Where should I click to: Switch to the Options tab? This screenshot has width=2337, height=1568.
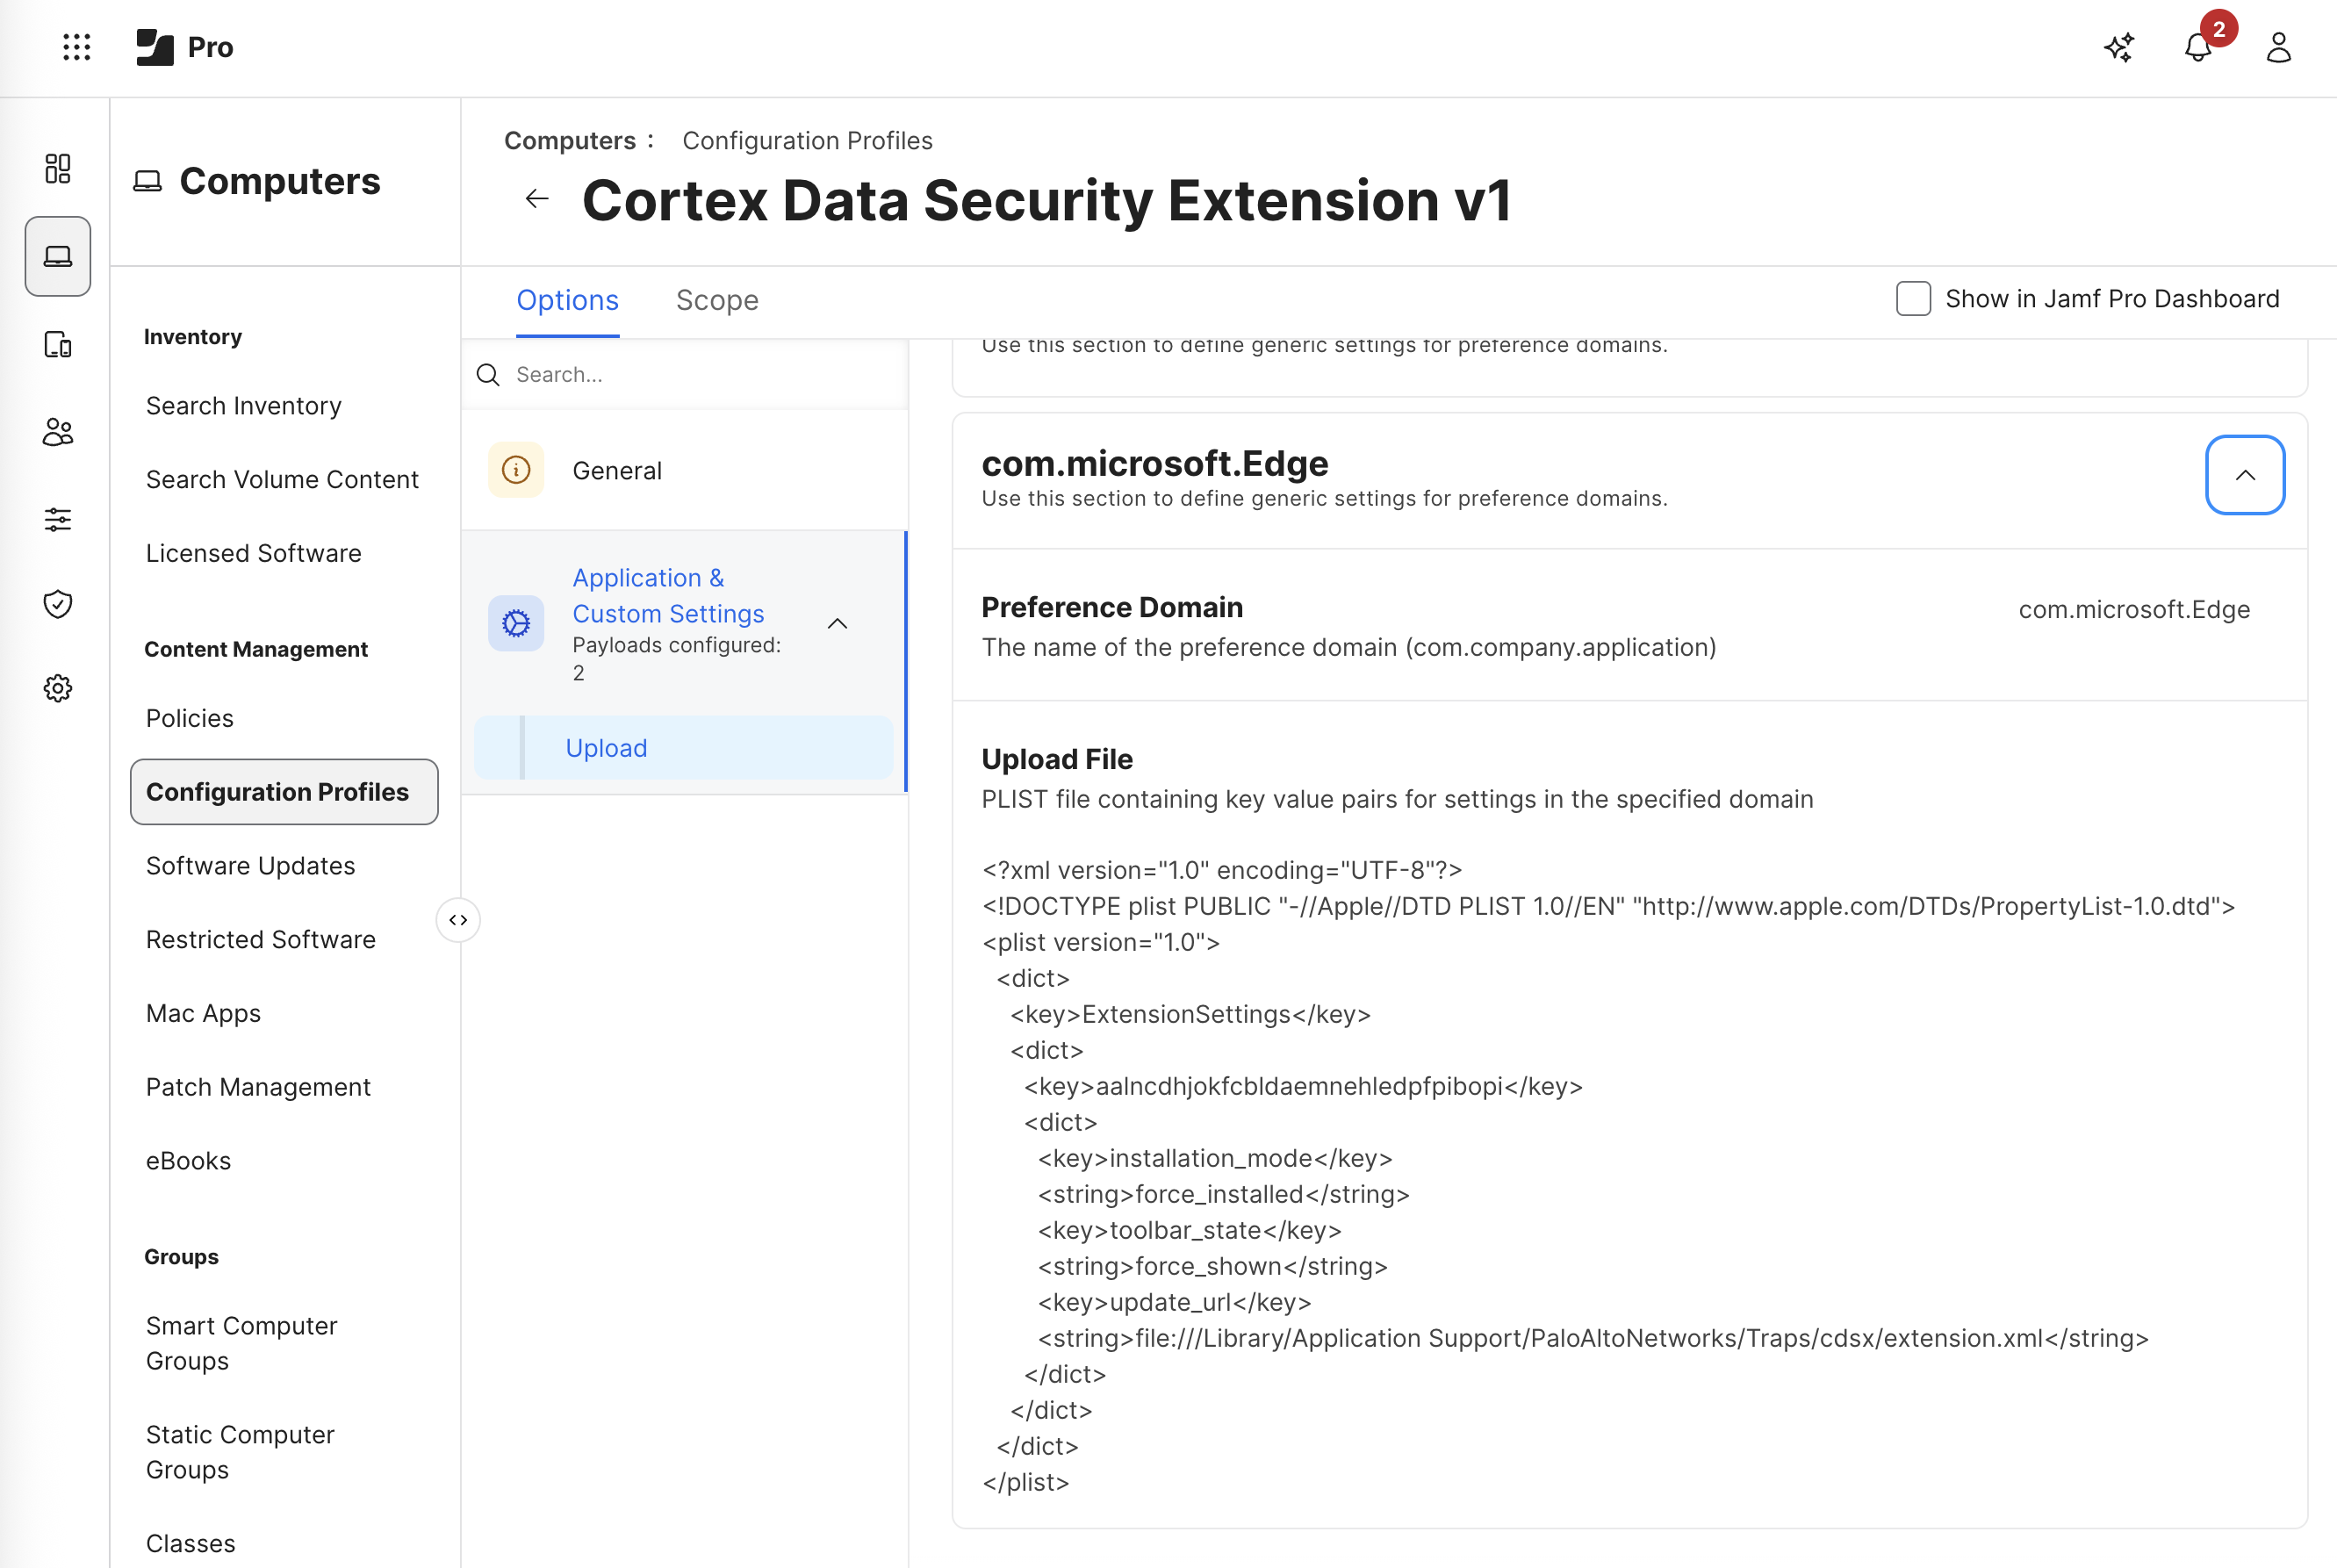(x=568, y=300)
